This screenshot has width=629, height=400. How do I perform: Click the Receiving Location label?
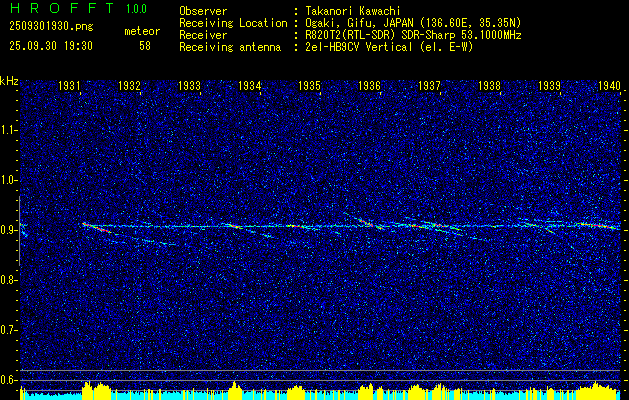233,23
